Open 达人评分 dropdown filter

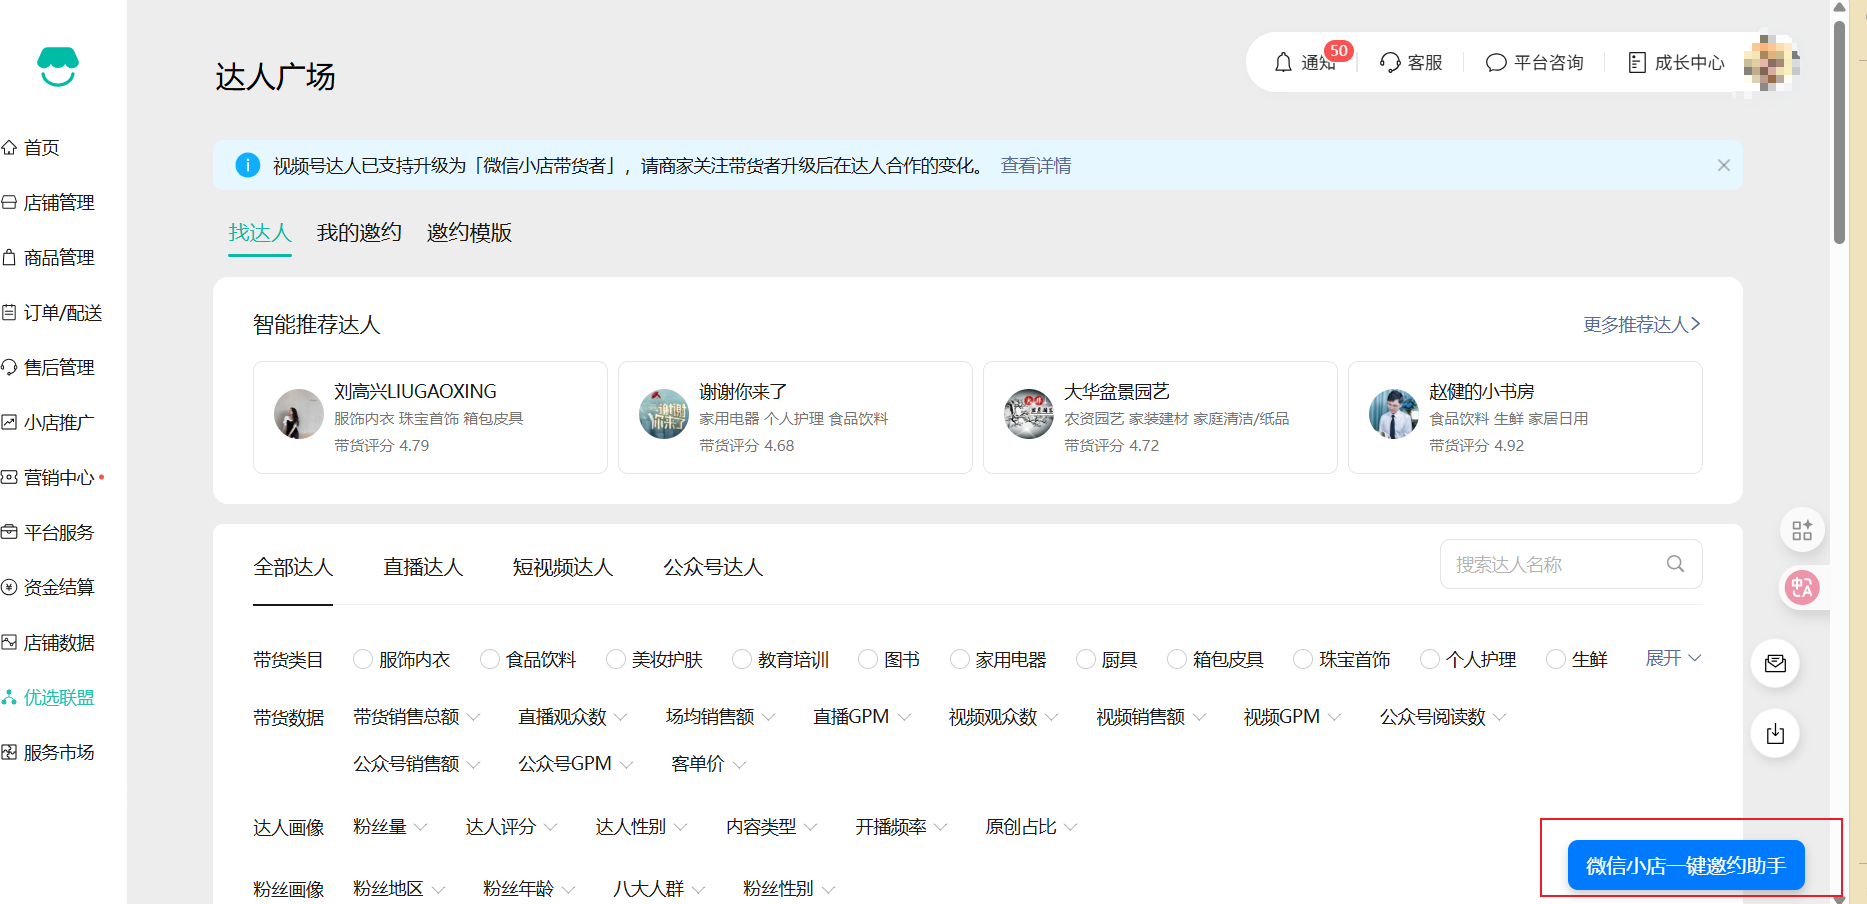pos(511,827)
